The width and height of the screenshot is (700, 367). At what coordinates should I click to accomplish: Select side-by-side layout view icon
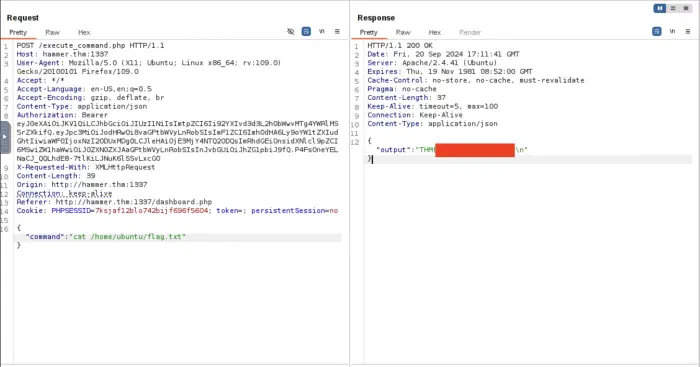(660, 8)
